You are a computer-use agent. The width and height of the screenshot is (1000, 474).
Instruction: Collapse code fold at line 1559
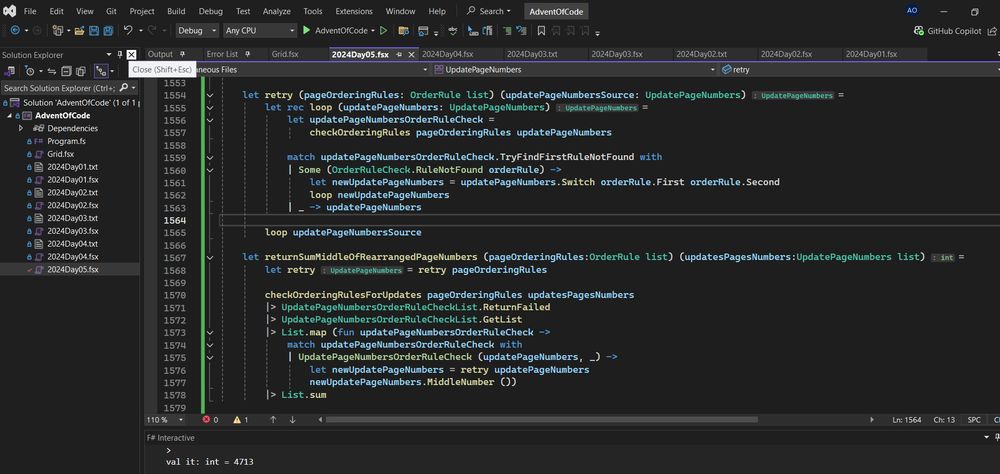210,157
